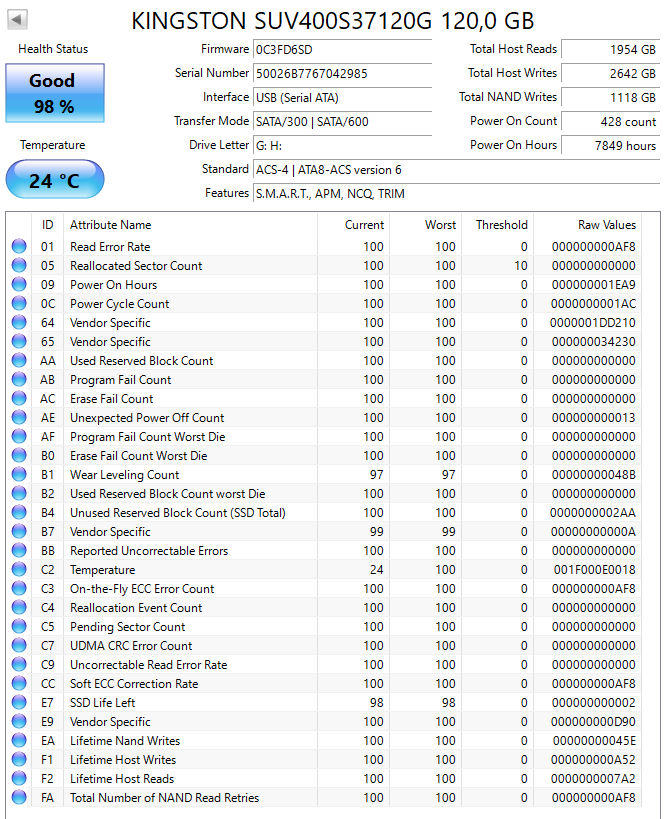Click the status orb for Soft ECC Correction Rate
The width and height of the screenshot is (668, 819).
click(x=19, y=683)
